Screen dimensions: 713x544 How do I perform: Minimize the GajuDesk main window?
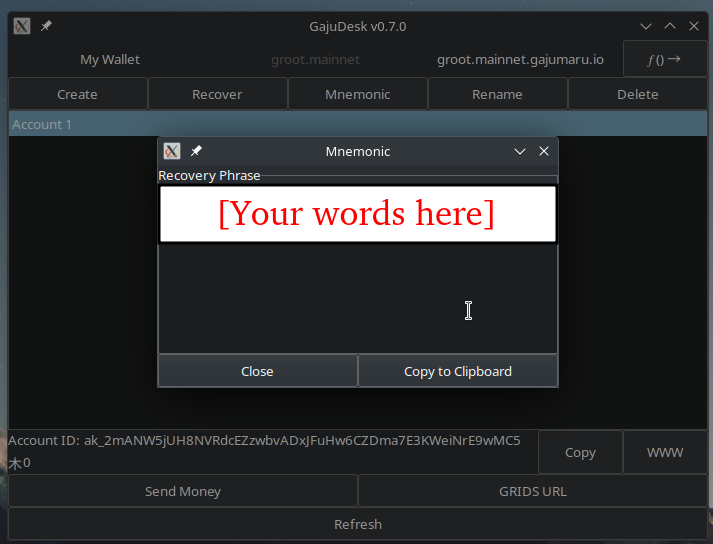[646, 26]
